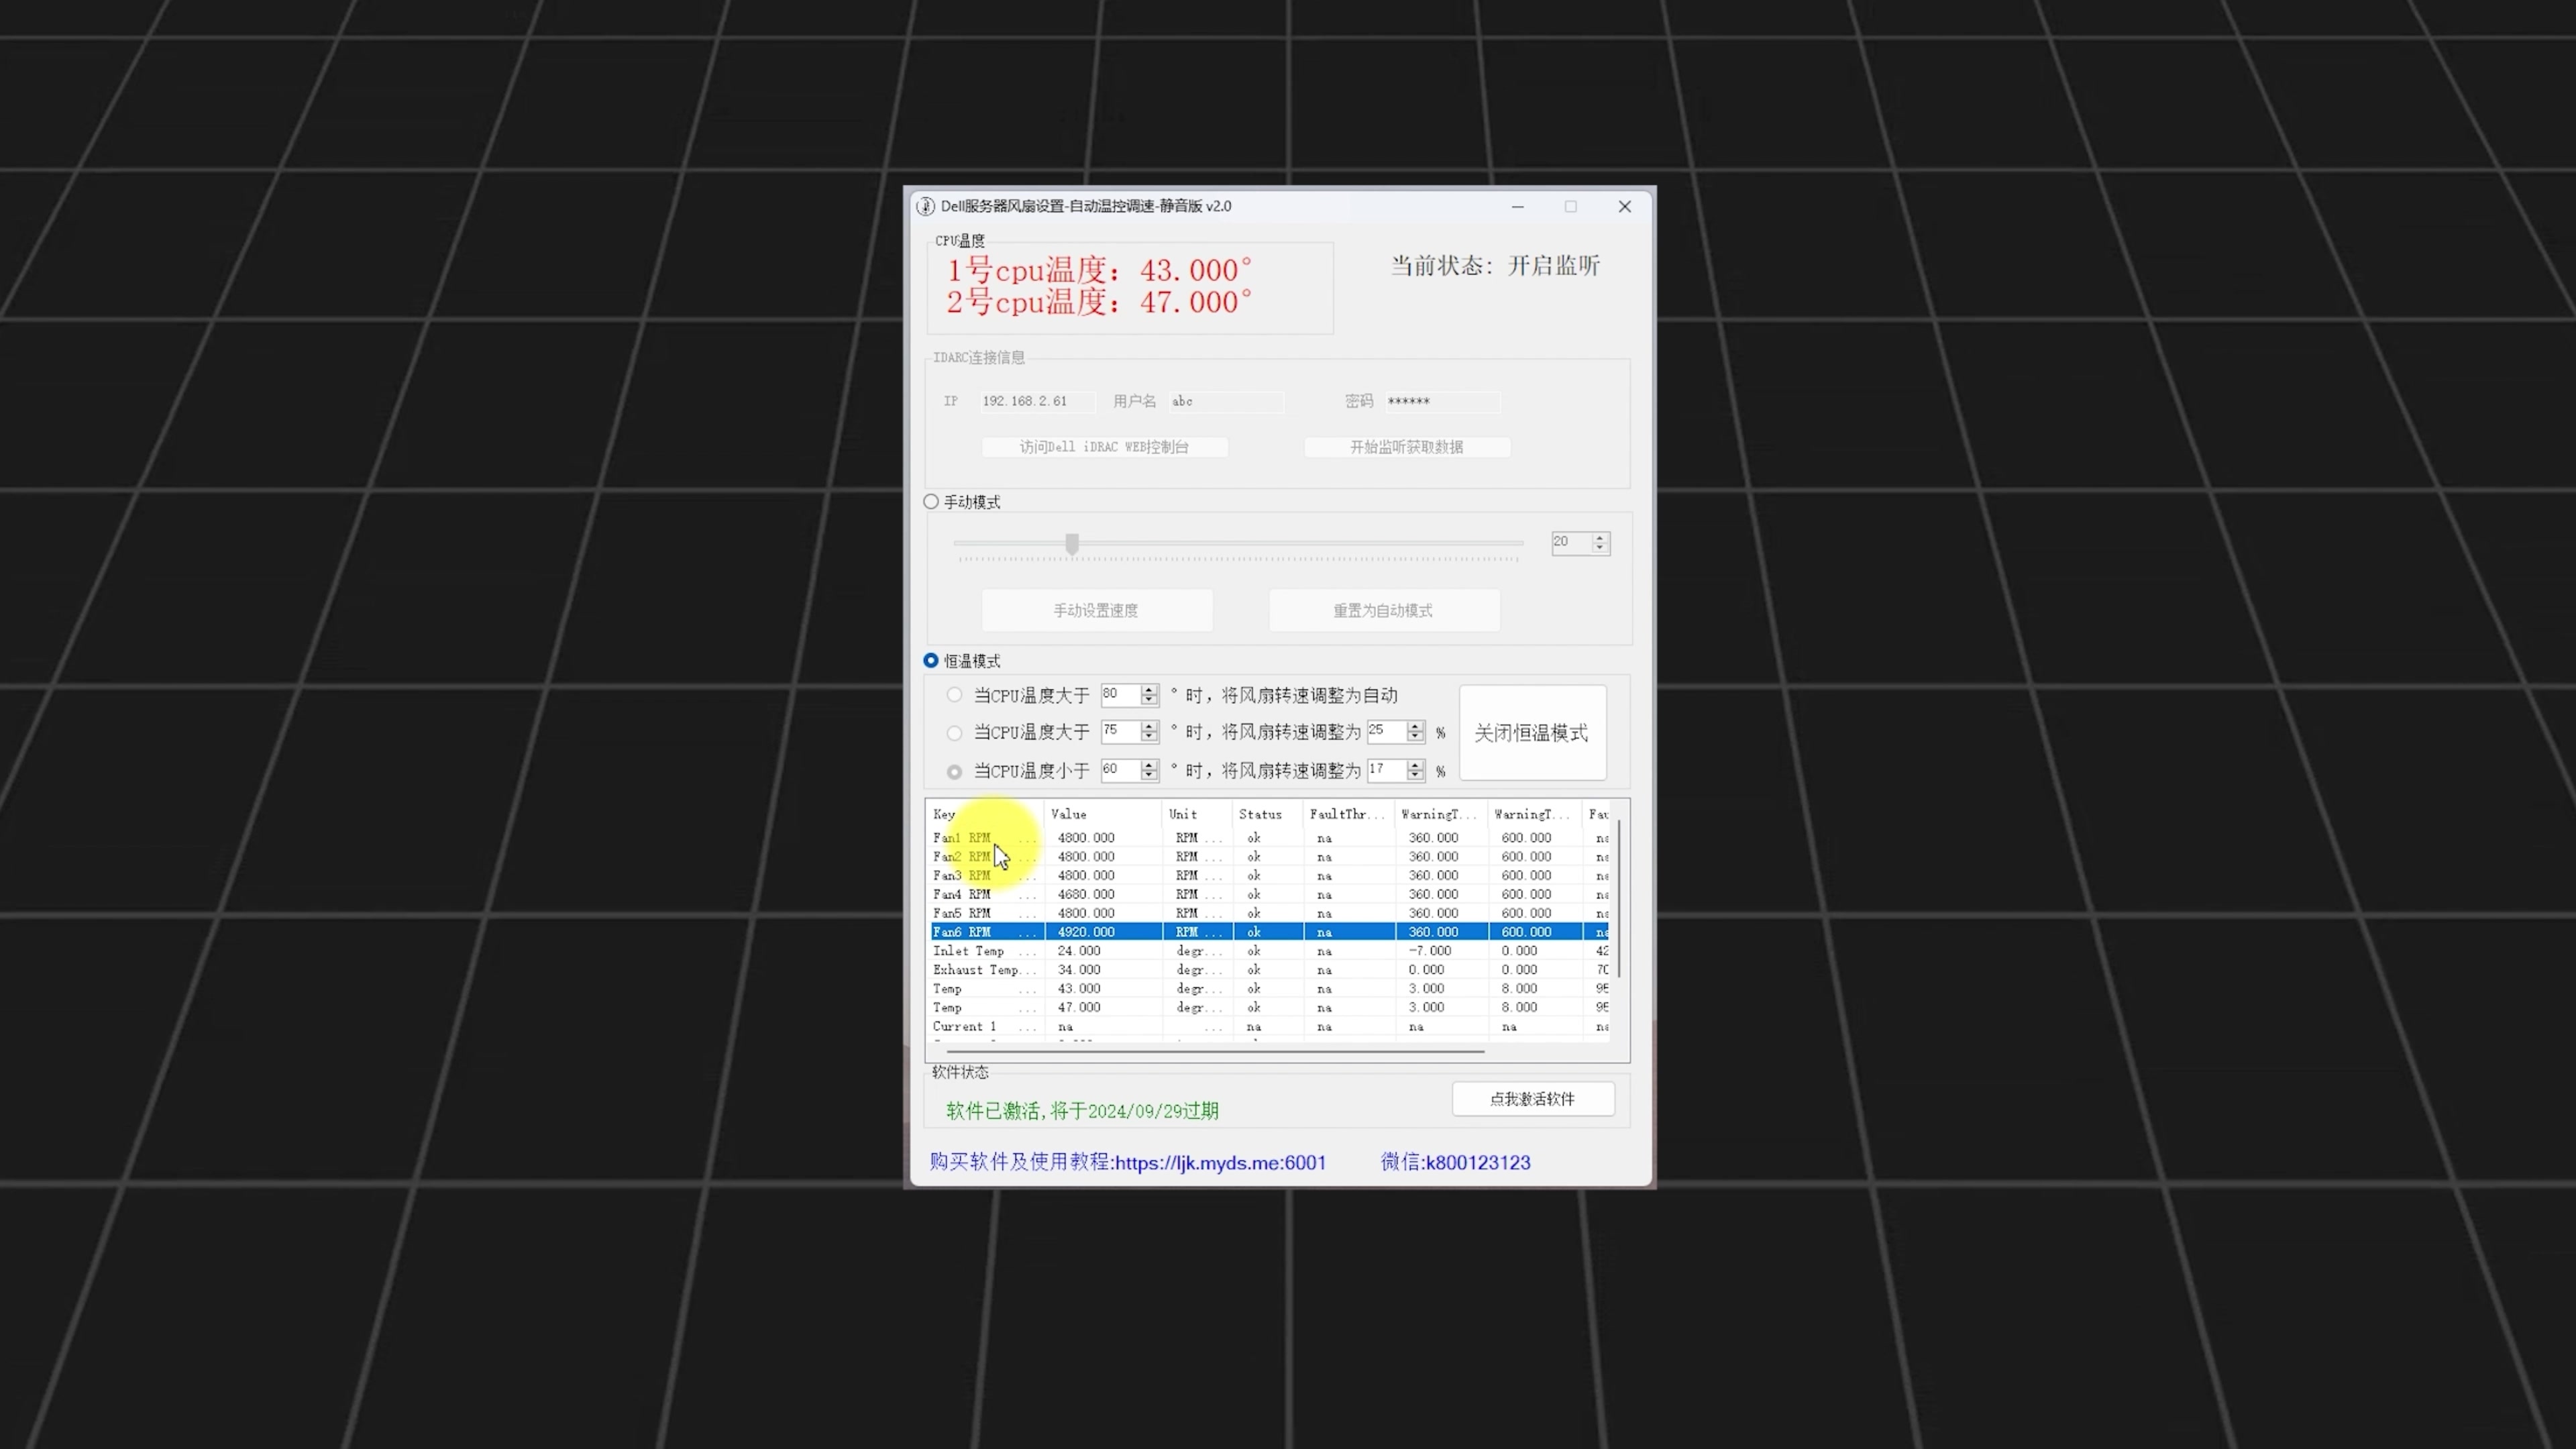The image size is (2576, 1449).
Task: Click the Unit column header
Action: 1197,814
